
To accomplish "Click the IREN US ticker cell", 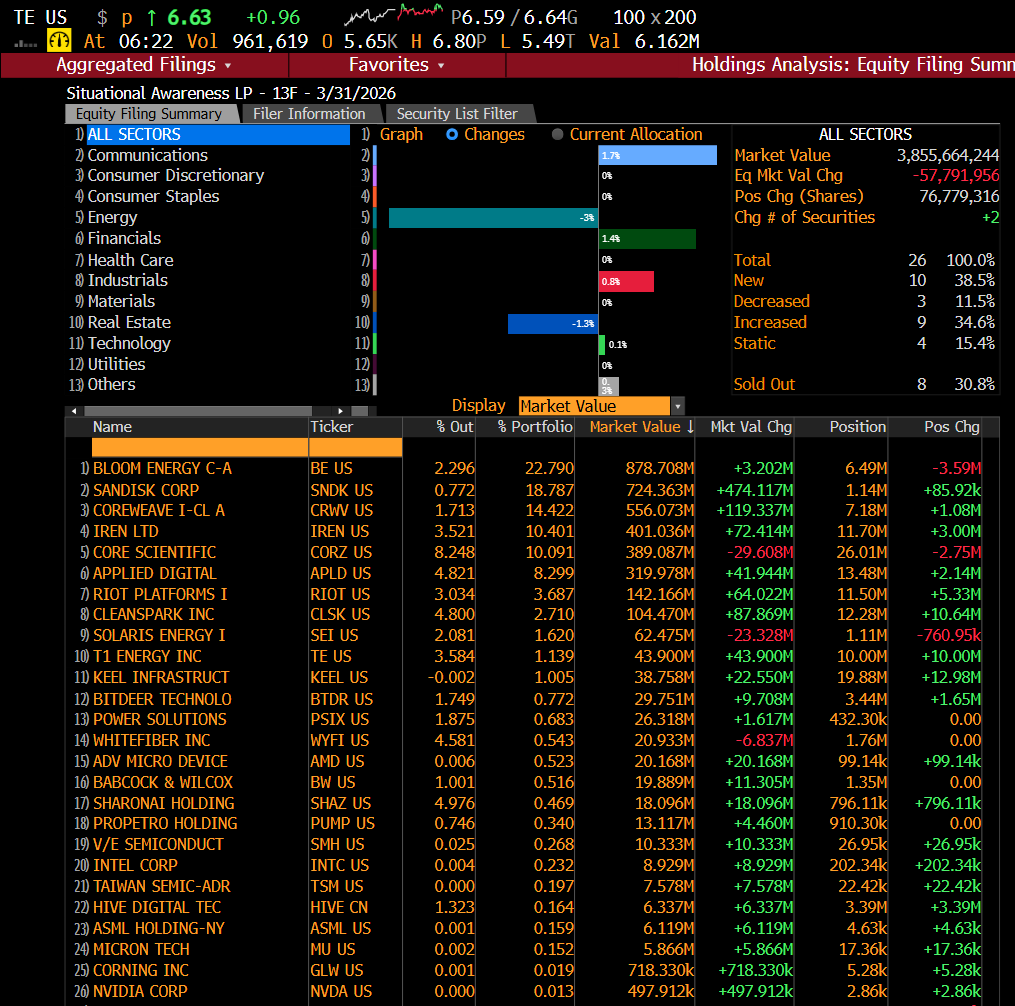I will 339,531.
